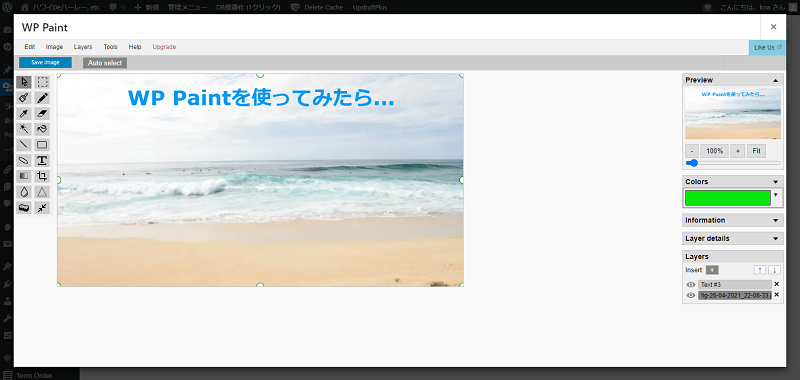Viewport: 800px width, 380px height.
Task: Open the Image menu
Action: (54, 47)
